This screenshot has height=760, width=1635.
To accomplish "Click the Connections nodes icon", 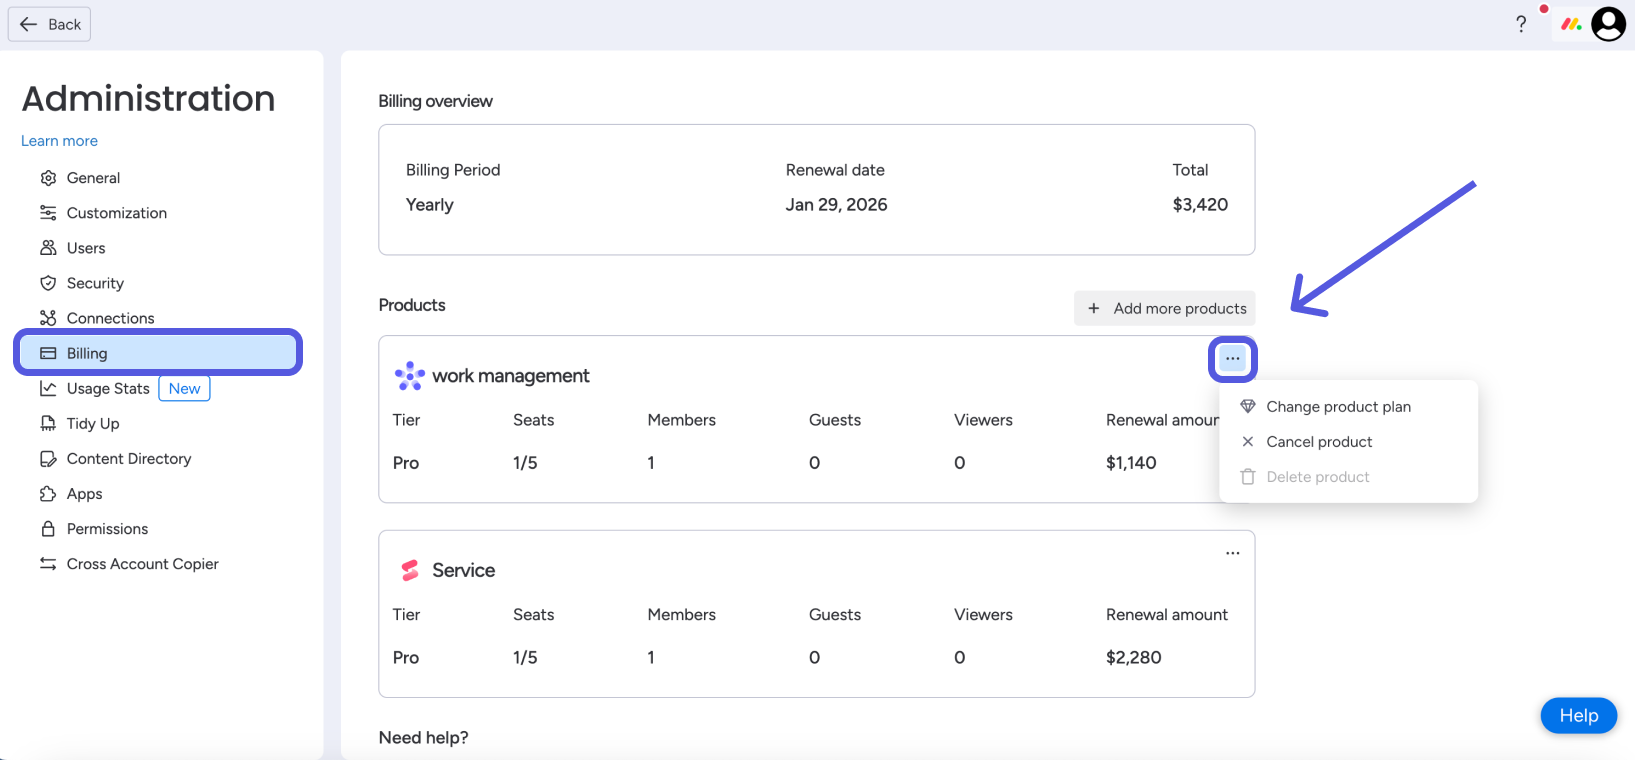I will (48, 318).
